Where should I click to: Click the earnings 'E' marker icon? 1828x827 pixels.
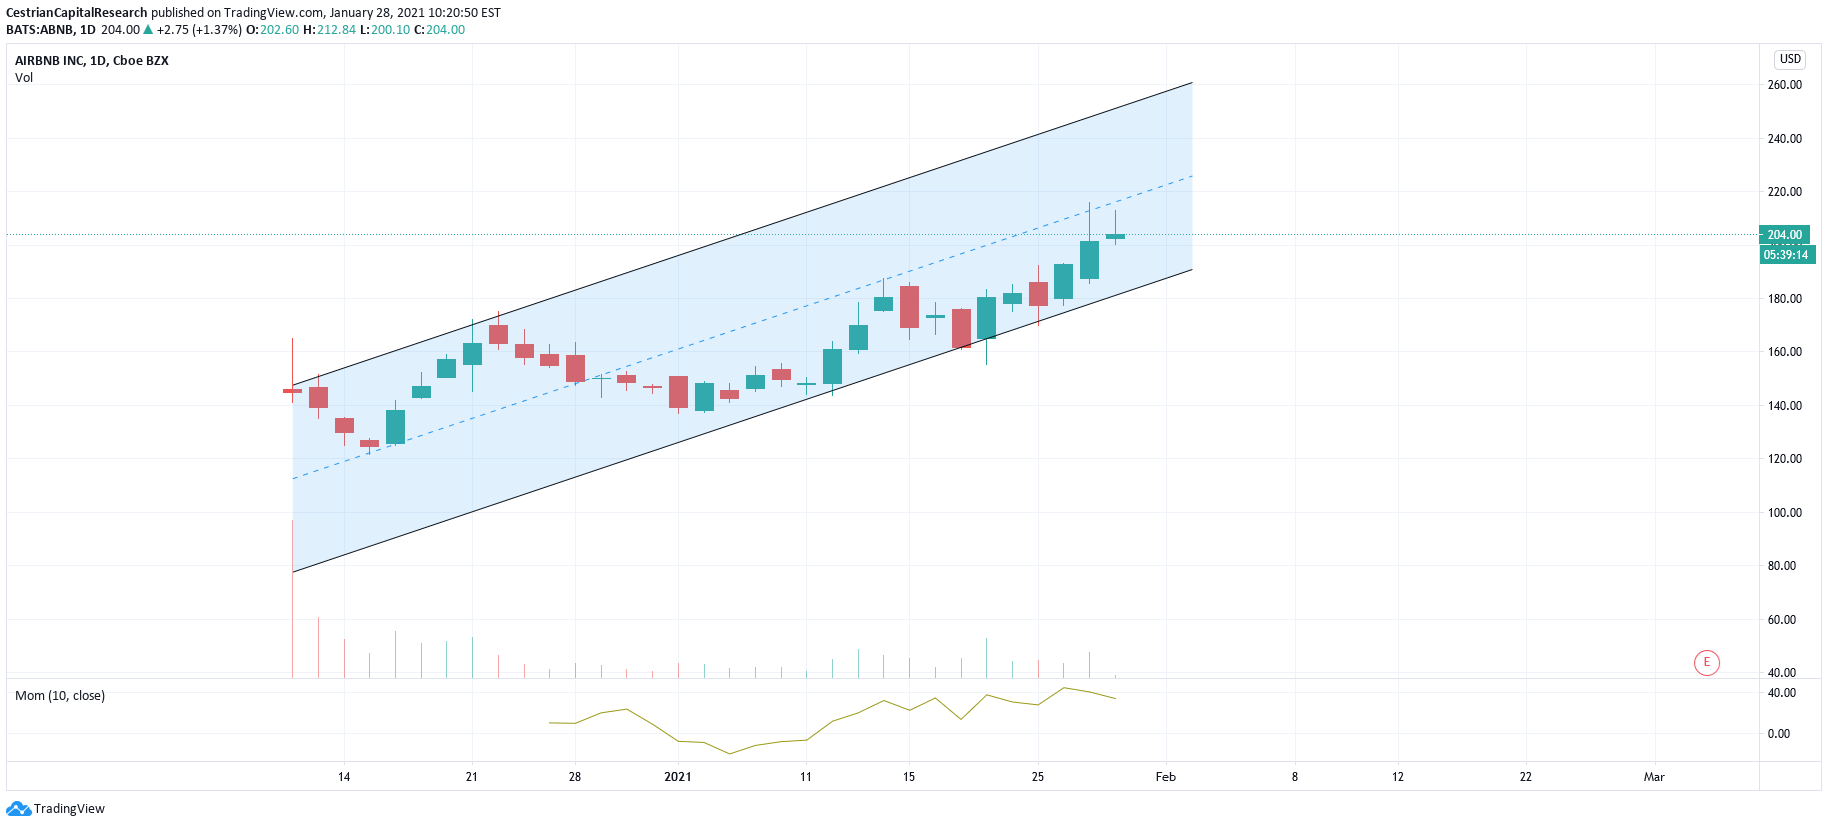(x=1707, y=662)
